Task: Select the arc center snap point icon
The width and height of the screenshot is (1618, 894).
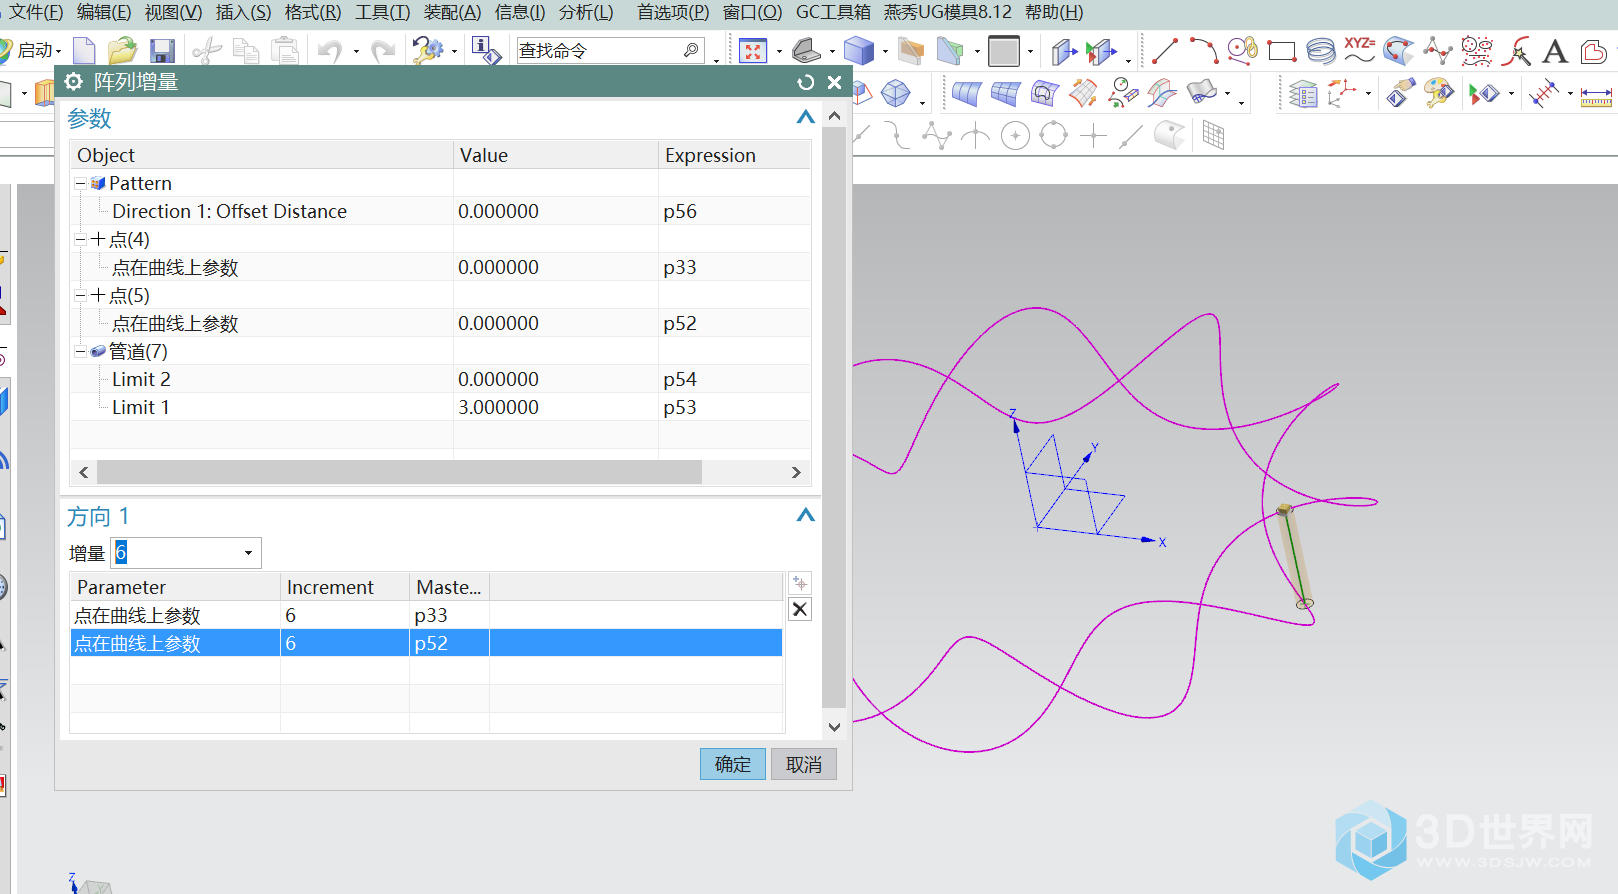Action: click(x=1015, y=135)
